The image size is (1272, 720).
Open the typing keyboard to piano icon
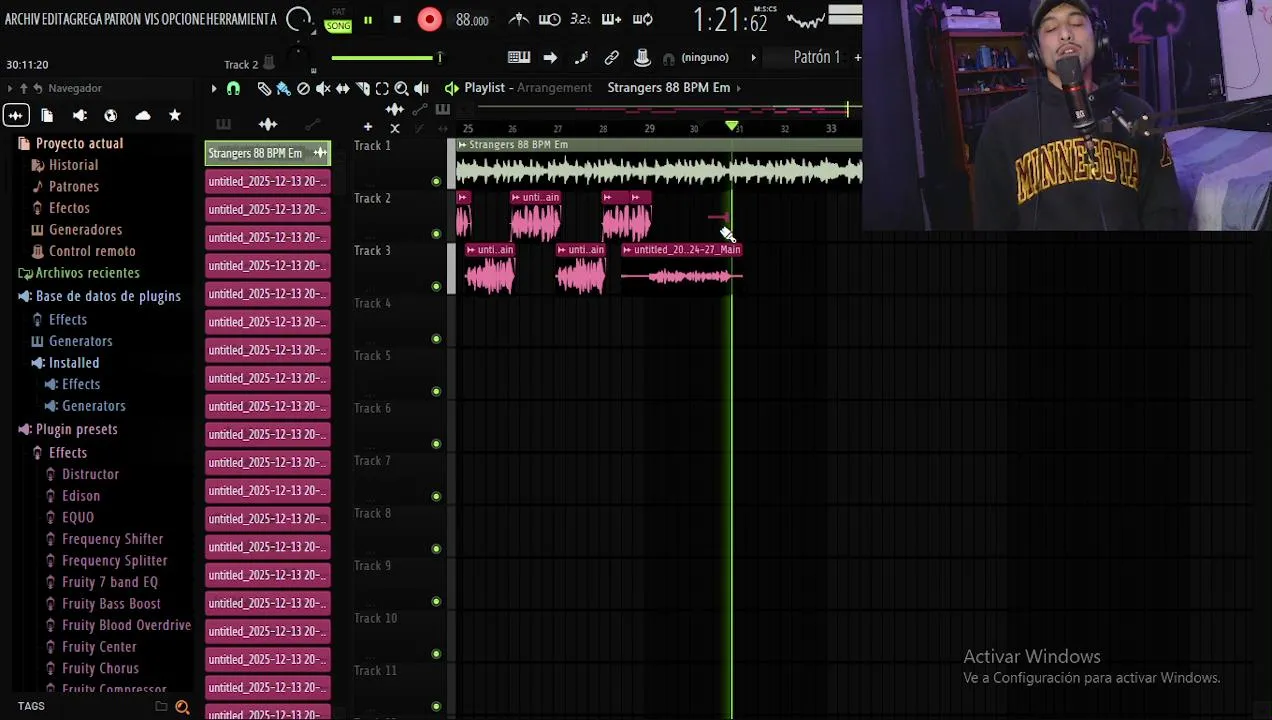(x=519, y=58)
